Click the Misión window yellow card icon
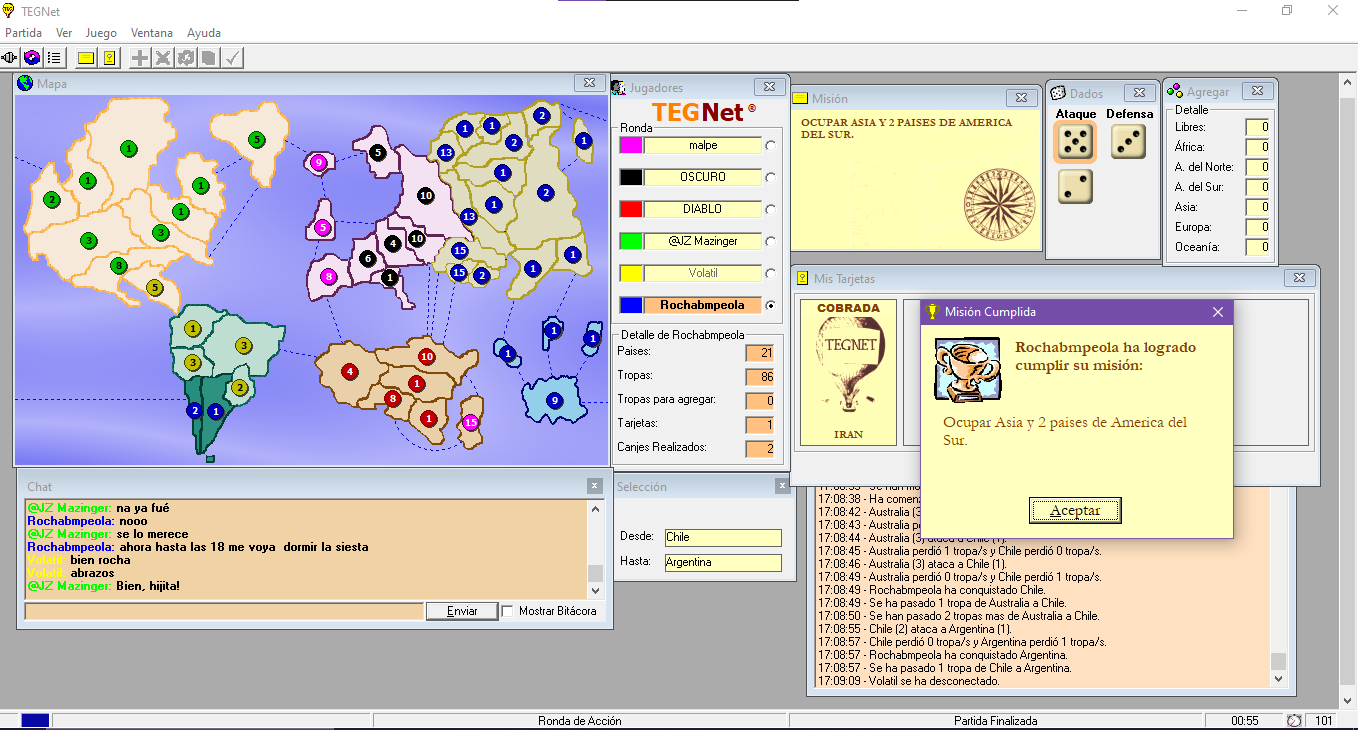The width and height of the screenshot is (1358, 730). 801,98
